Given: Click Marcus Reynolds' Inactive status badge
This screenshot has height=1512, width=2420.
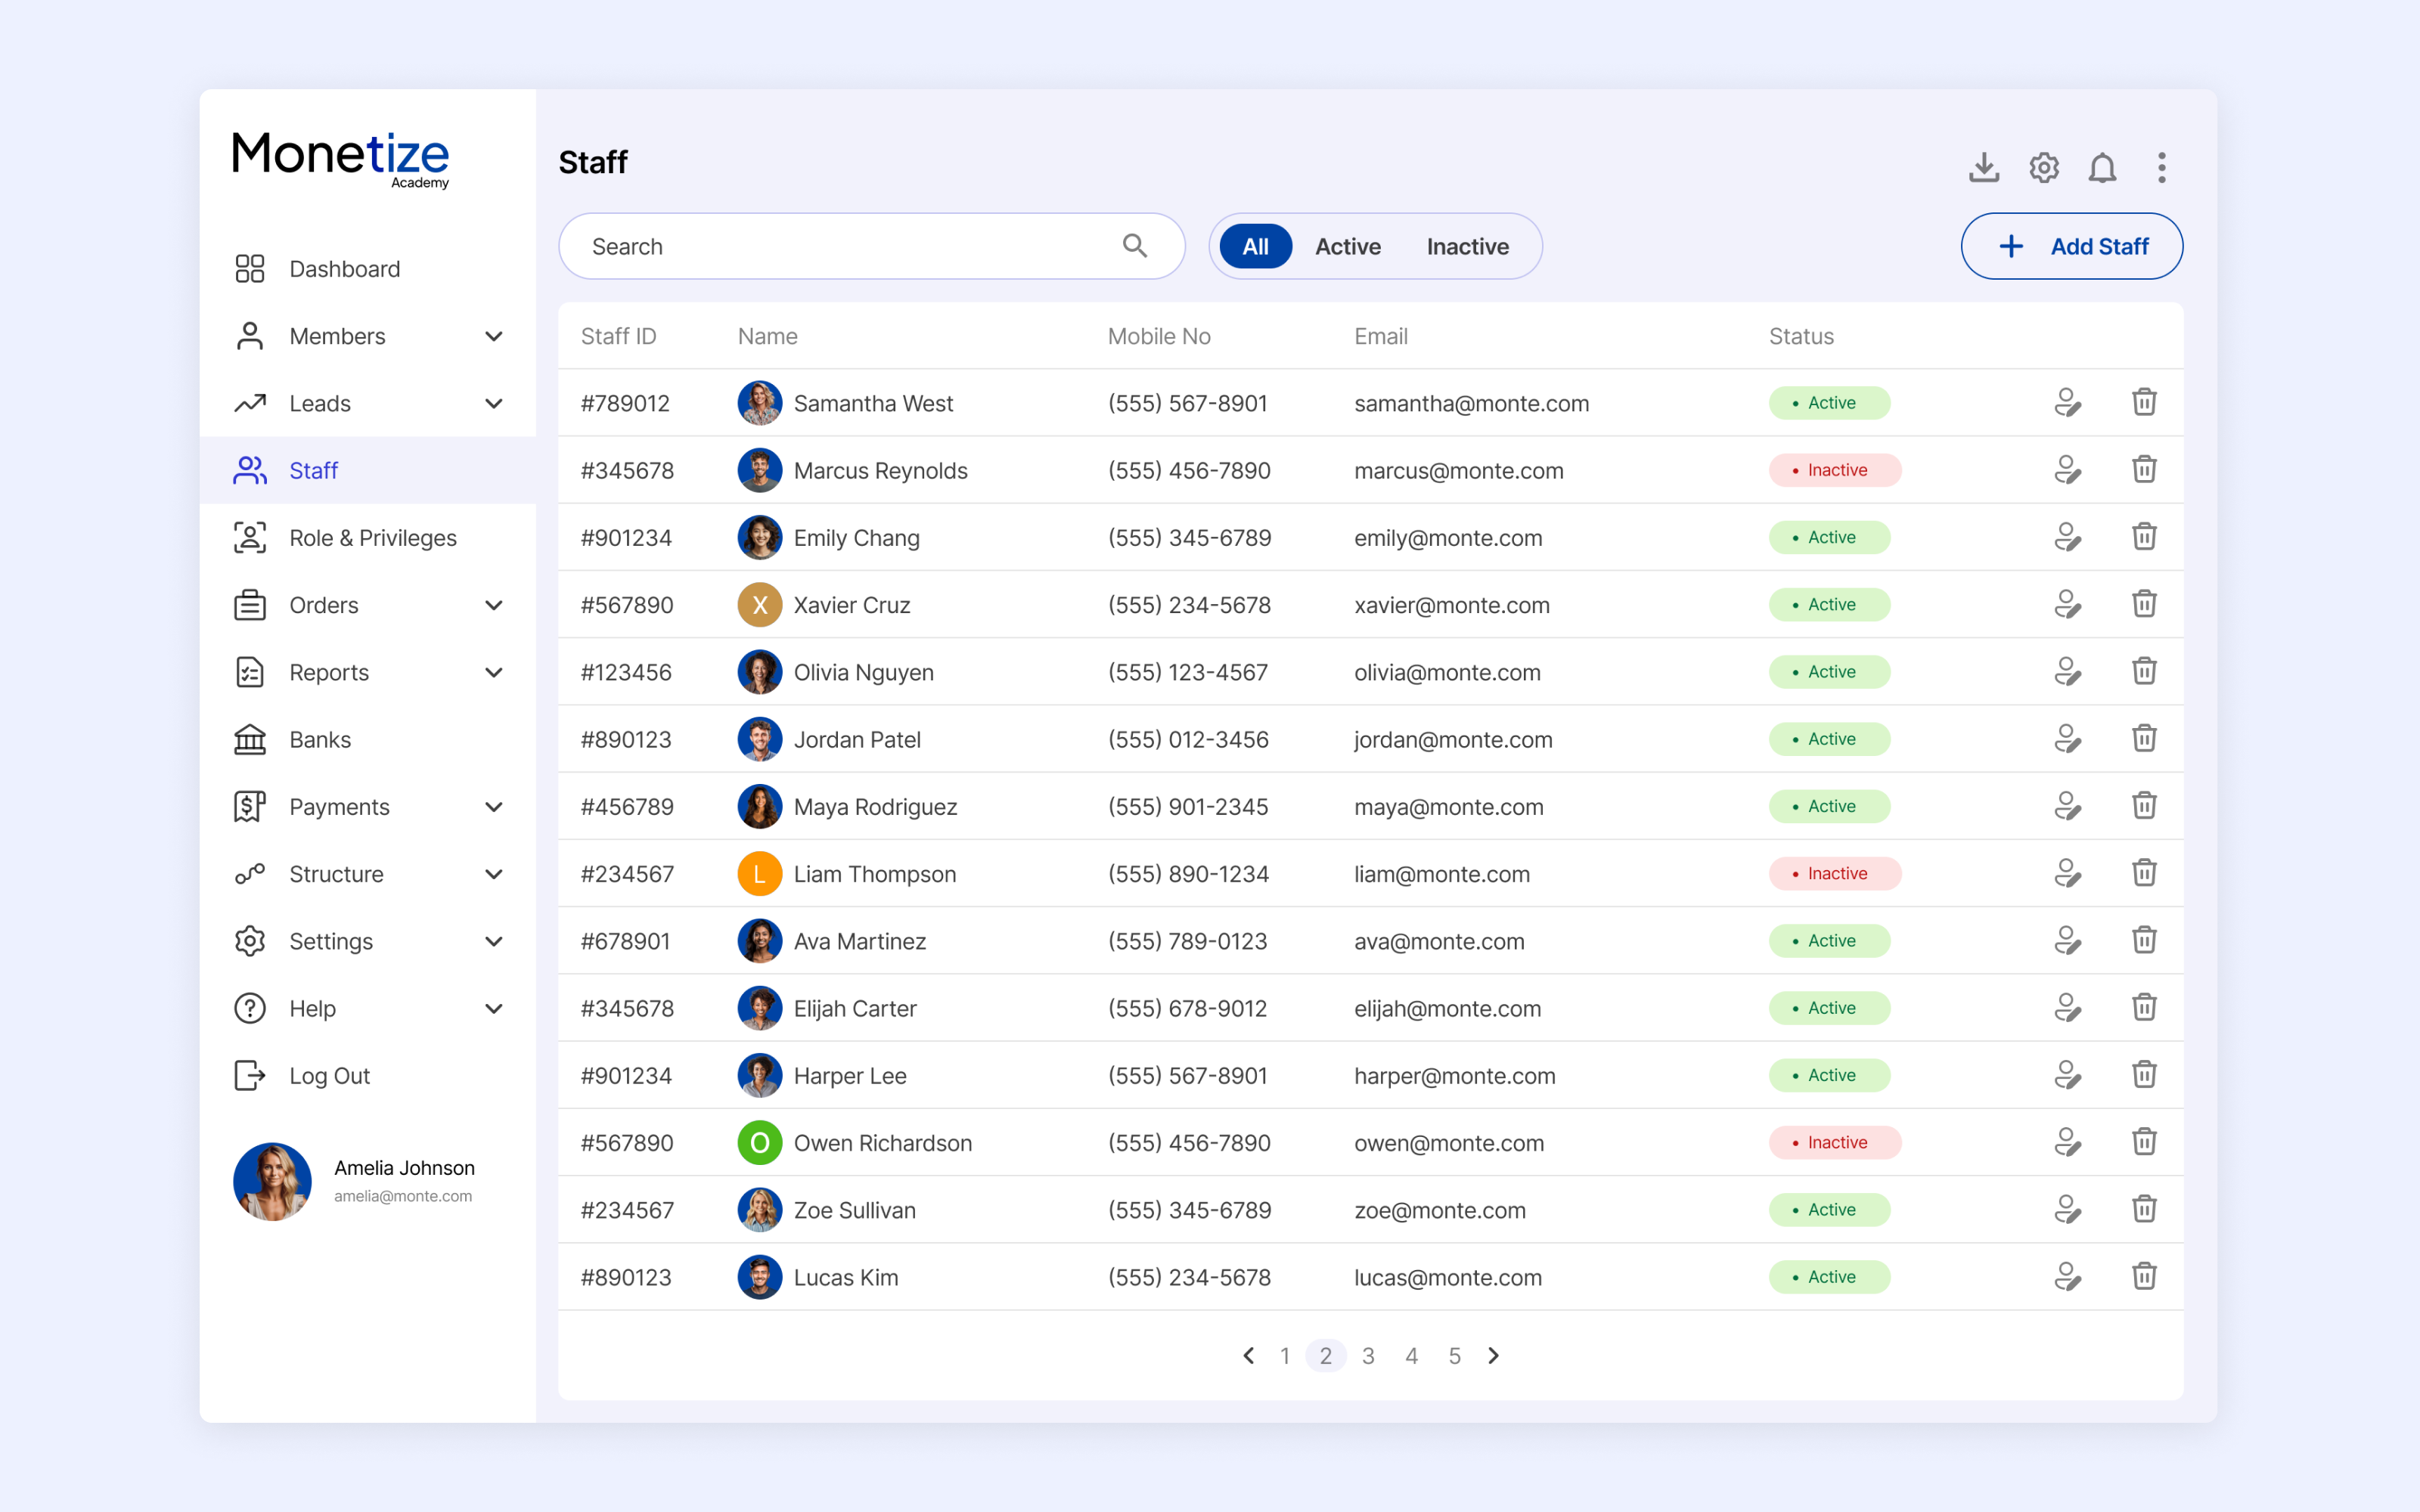Looking at the screenshot, I should click(1834, 470).
